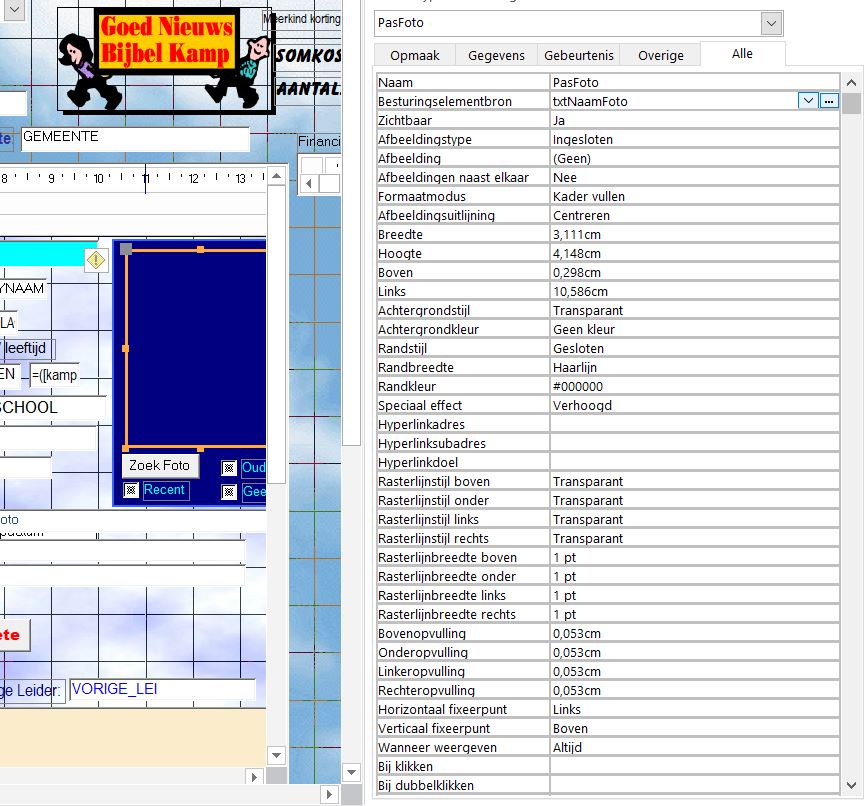Viewport: 864px width, 806px height.
Task: Click Horizontaal fixeerpunt value Links
Action: click(694, 709)
